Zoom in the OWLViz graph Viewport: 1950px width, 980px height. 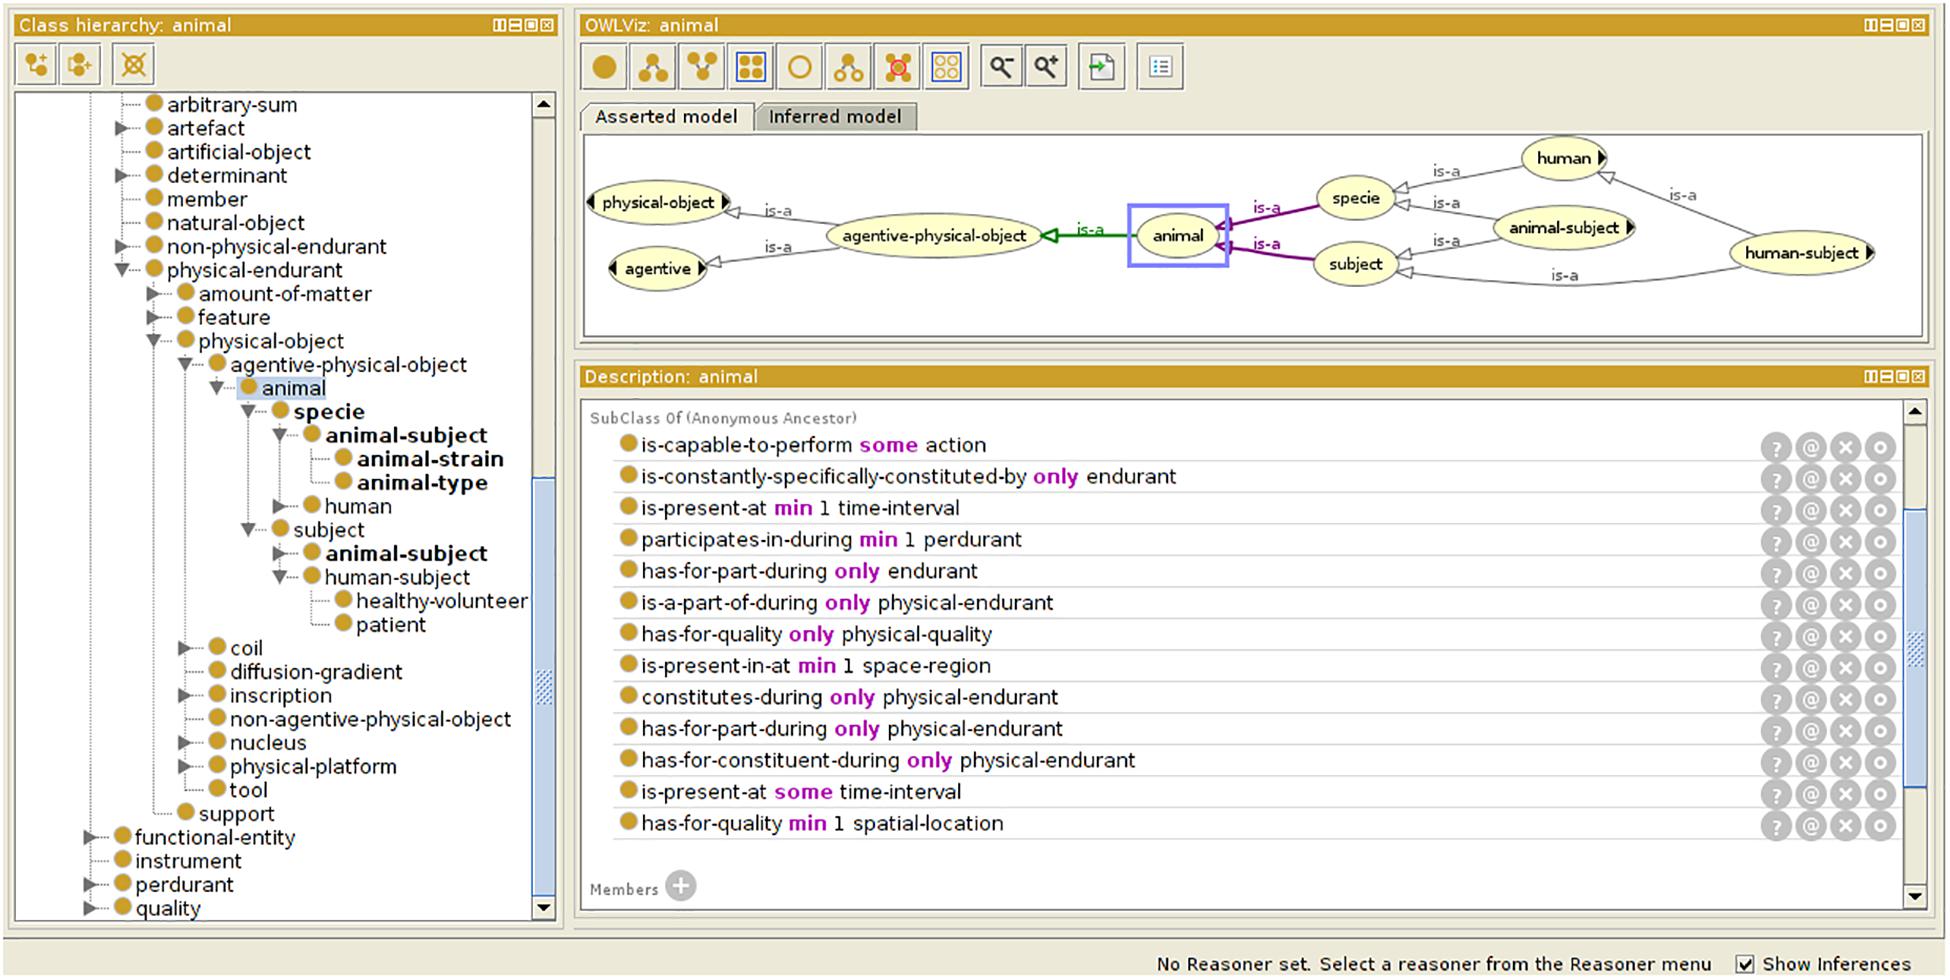pos(1047,67)
